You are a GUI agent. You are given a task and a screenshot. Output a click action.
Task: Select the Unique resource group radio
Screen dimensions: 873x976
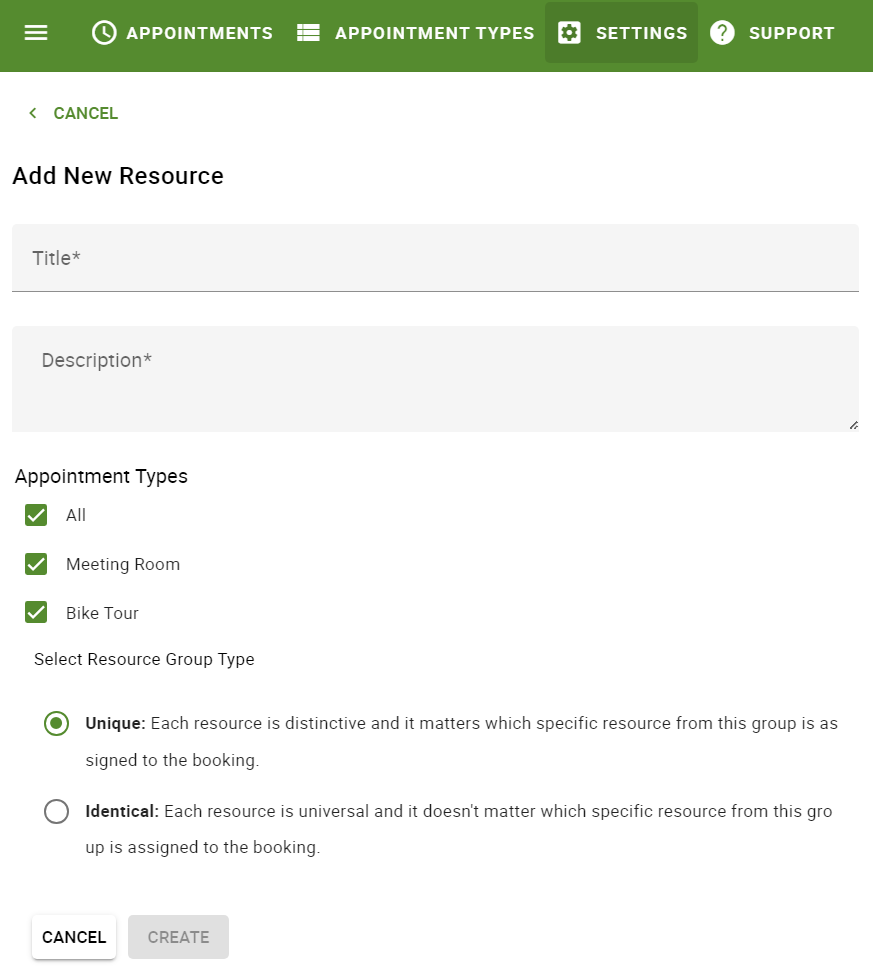point(57,723)
